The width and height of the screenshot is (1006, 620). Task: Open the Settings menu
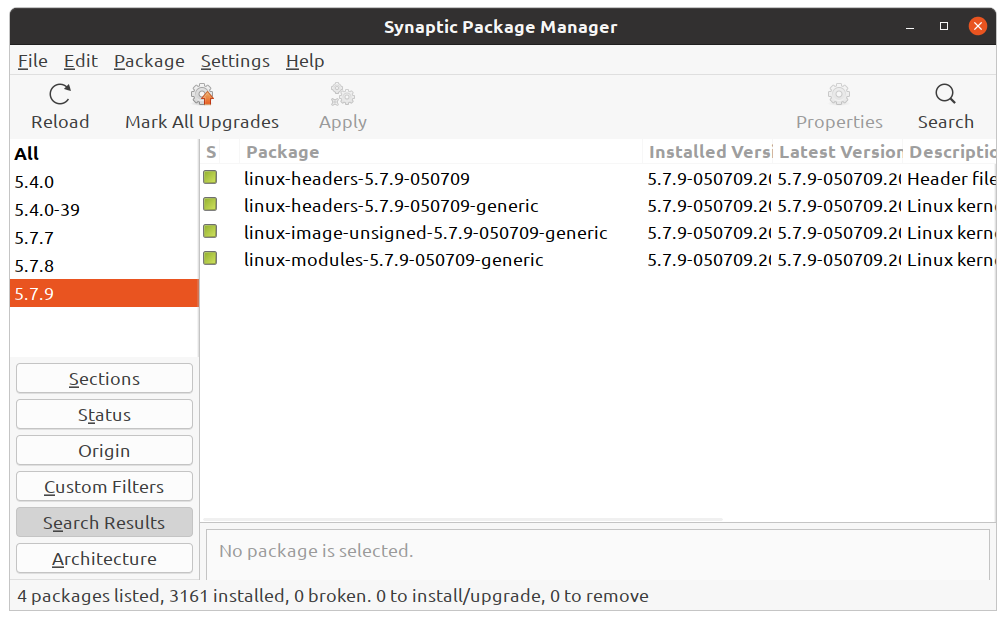coord(235,61)
